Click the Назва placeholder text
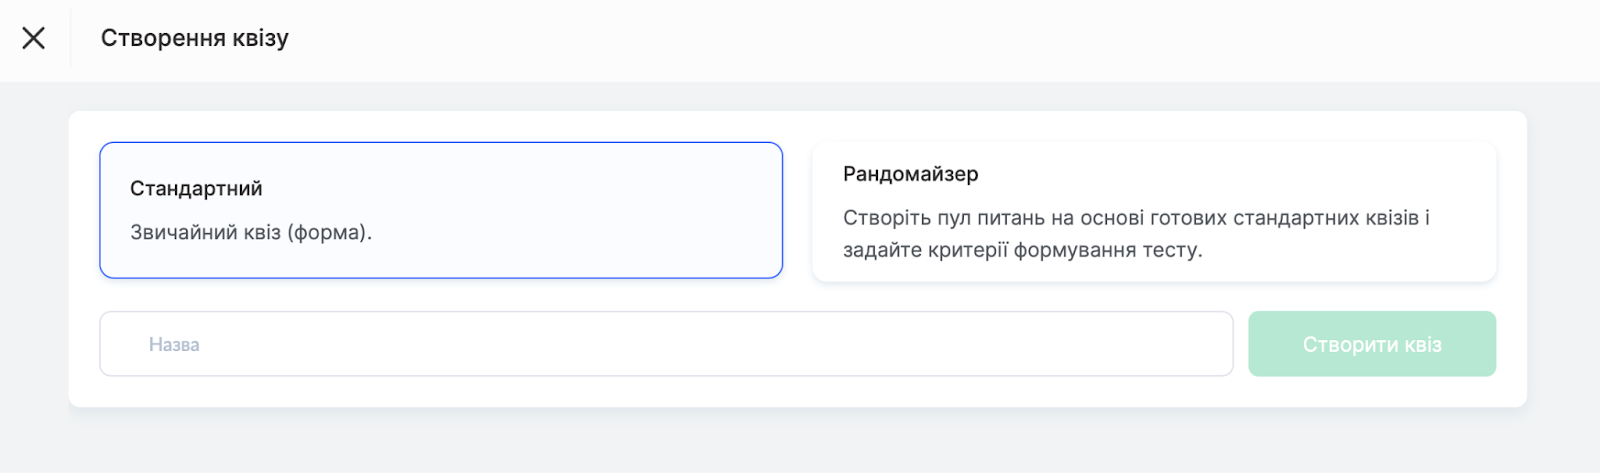This screenshot has width=1600, height=473. [174, 345]
